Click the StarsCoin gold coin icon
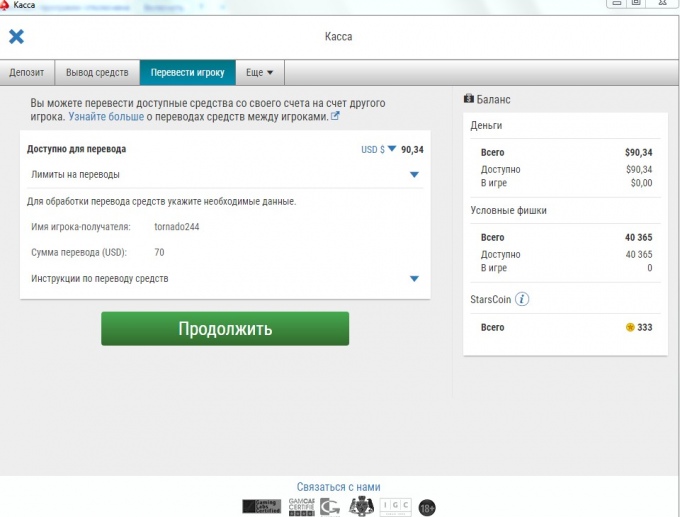The image size is (680, 517). click(630, 327)
